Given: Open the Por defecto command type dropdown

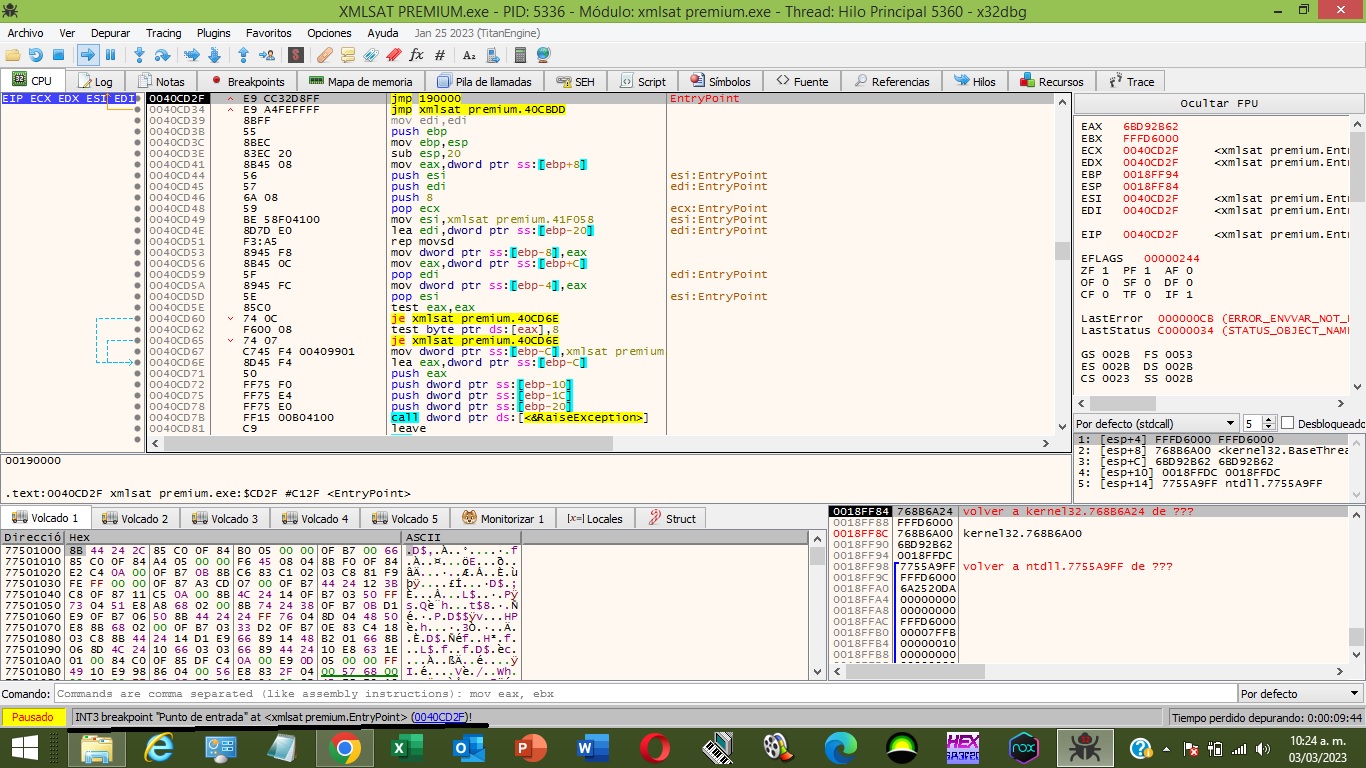Looking at the screenshot, I should [x=1300, y=693].
